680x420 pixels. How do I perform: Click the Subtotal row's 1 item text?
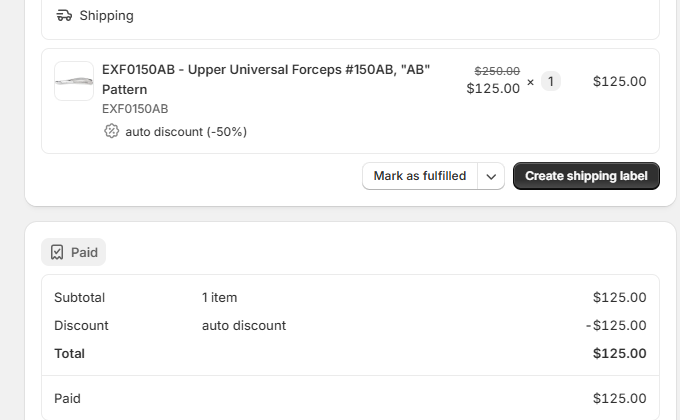coord(219,297)
